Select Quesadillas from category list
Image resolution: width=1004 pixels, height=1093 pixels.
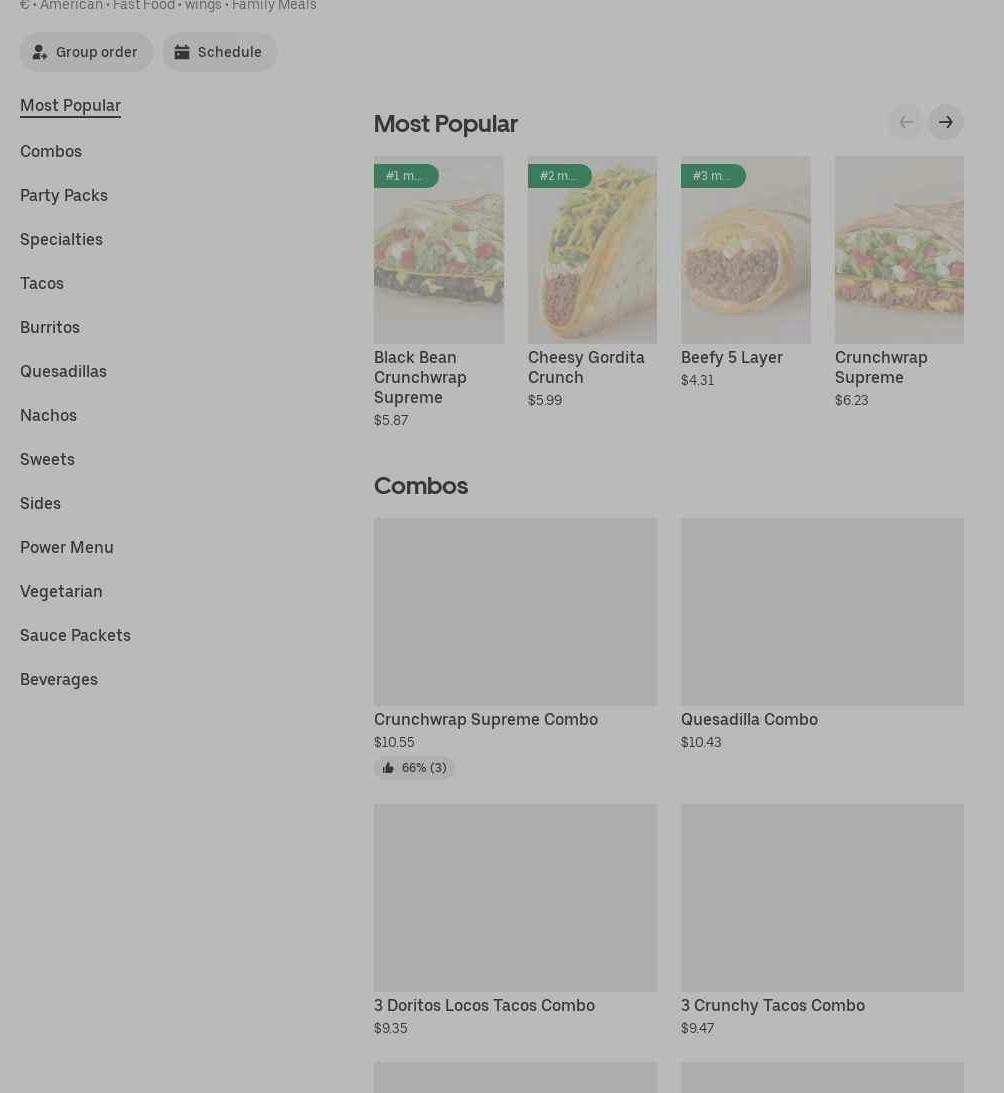63,371
